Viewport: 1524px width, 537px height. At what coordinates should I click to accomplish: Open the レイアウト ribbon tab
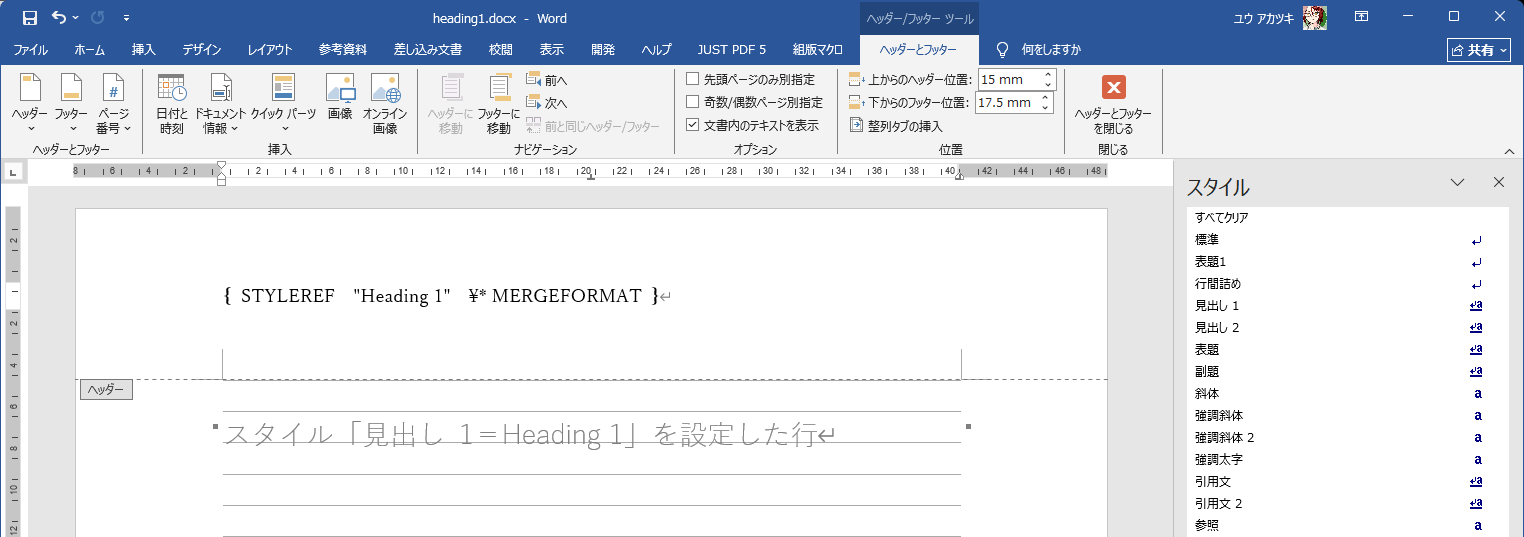tap(270, 49)
